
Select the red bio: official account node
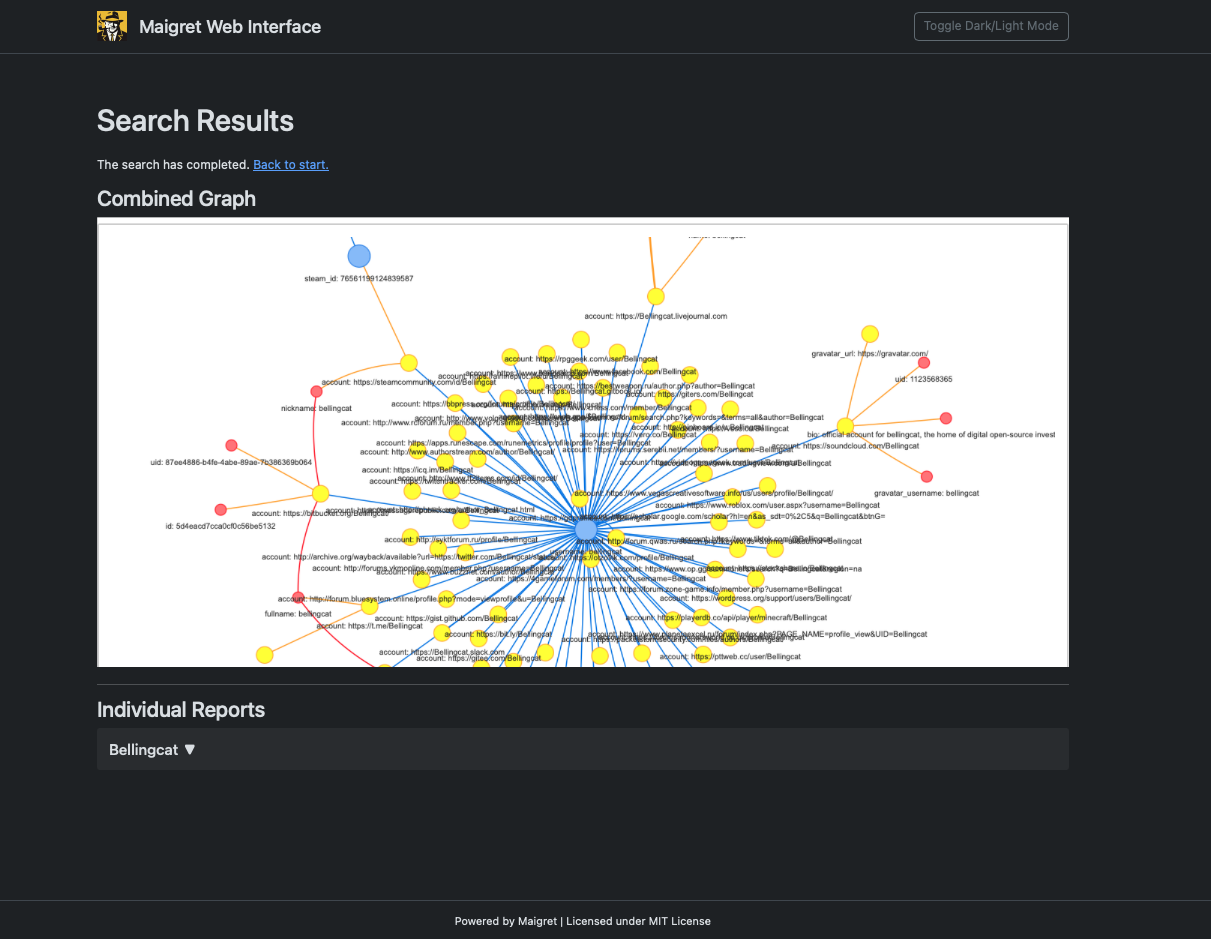tap(946, 418)
